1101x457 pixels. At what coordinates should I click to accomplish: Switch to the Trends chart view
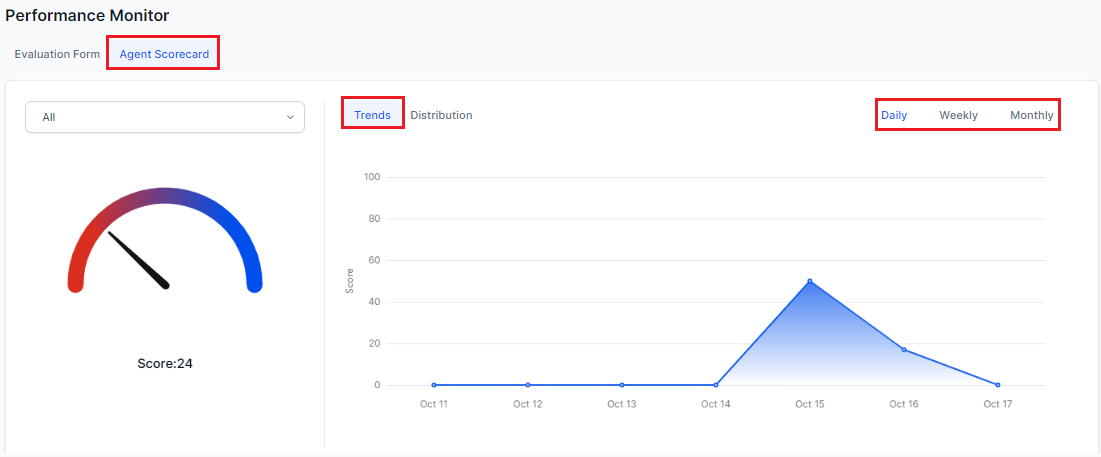tap(372, 115)
